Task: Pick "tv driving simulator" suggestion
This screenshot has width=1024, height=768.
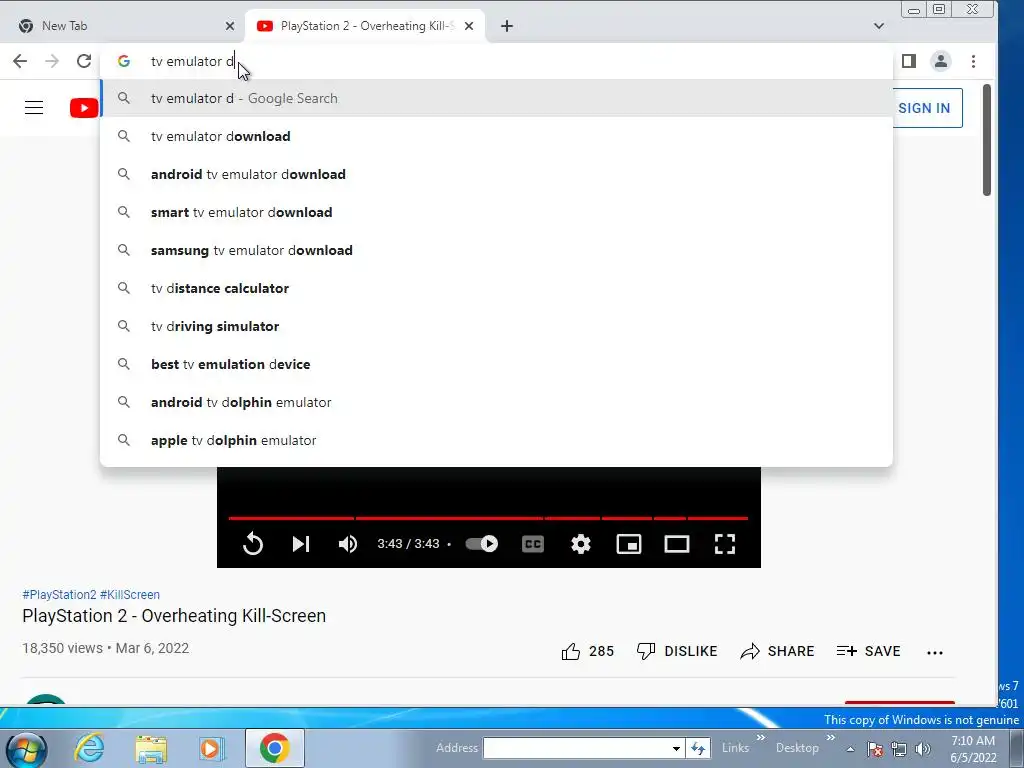Action: click(x=496, y=326)
